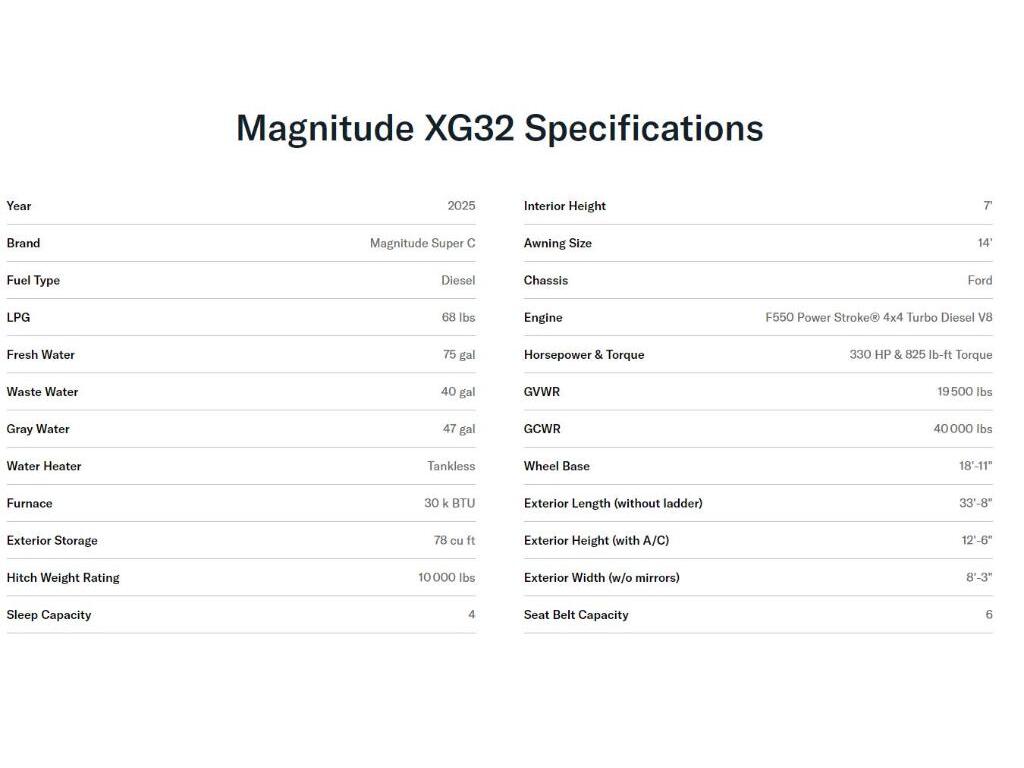The width and height of the screenshot is (1024, 768).
Task: Select the Exterior Length (without ladder) label
Action: click(613, 503)
